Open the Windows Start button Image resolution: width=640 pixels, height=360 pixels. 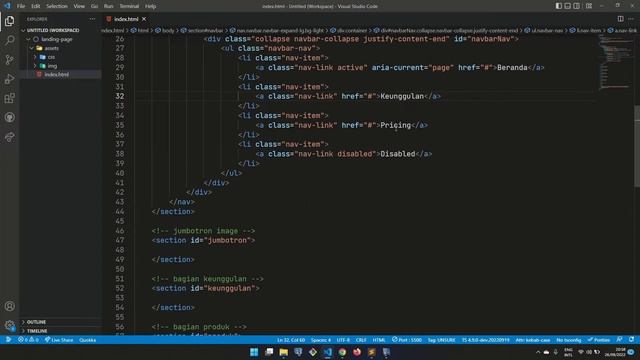(254, 352)
